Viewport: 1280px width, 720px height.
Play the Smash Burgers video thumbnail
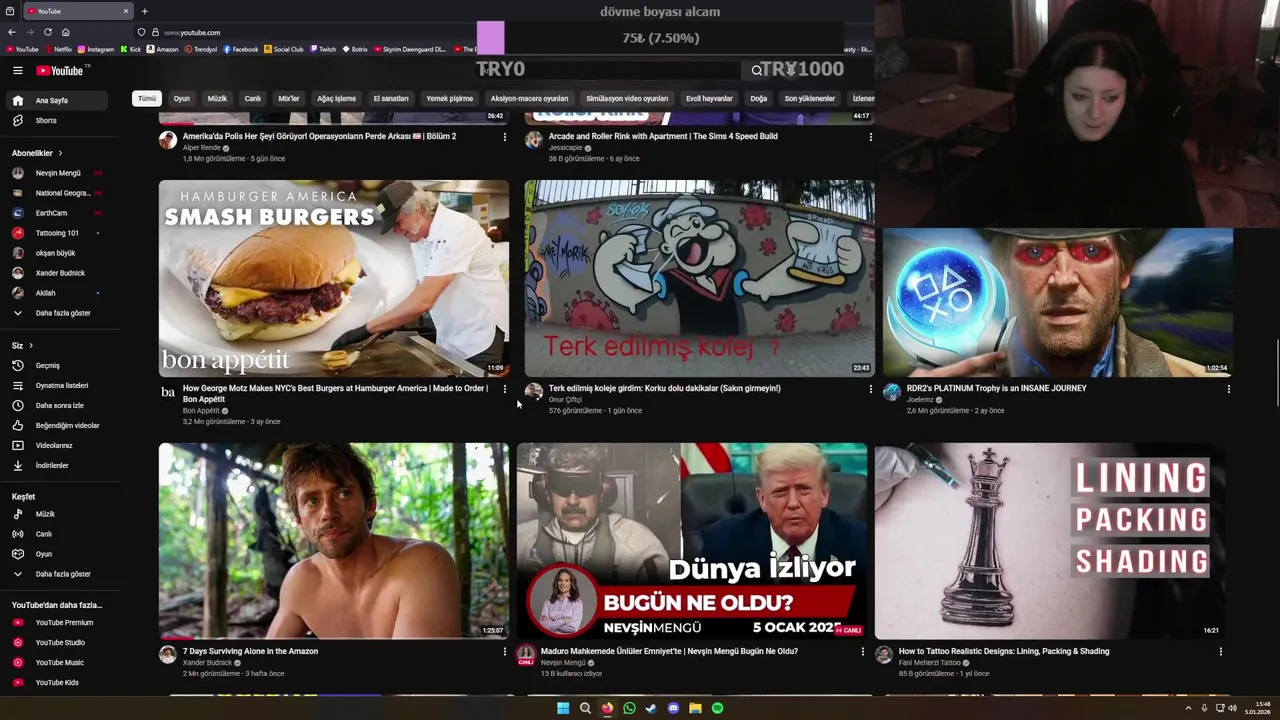coord(334,278)
